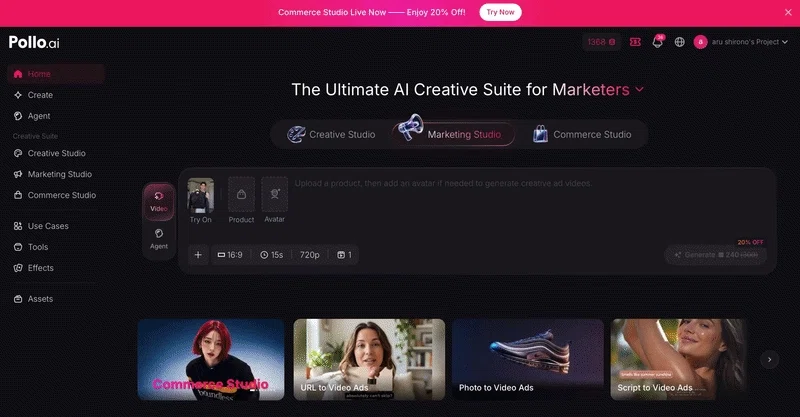The width and height of the screenshot is (800, 417).
Task: Open the Photo to Video Ads card
Action: 528,359
